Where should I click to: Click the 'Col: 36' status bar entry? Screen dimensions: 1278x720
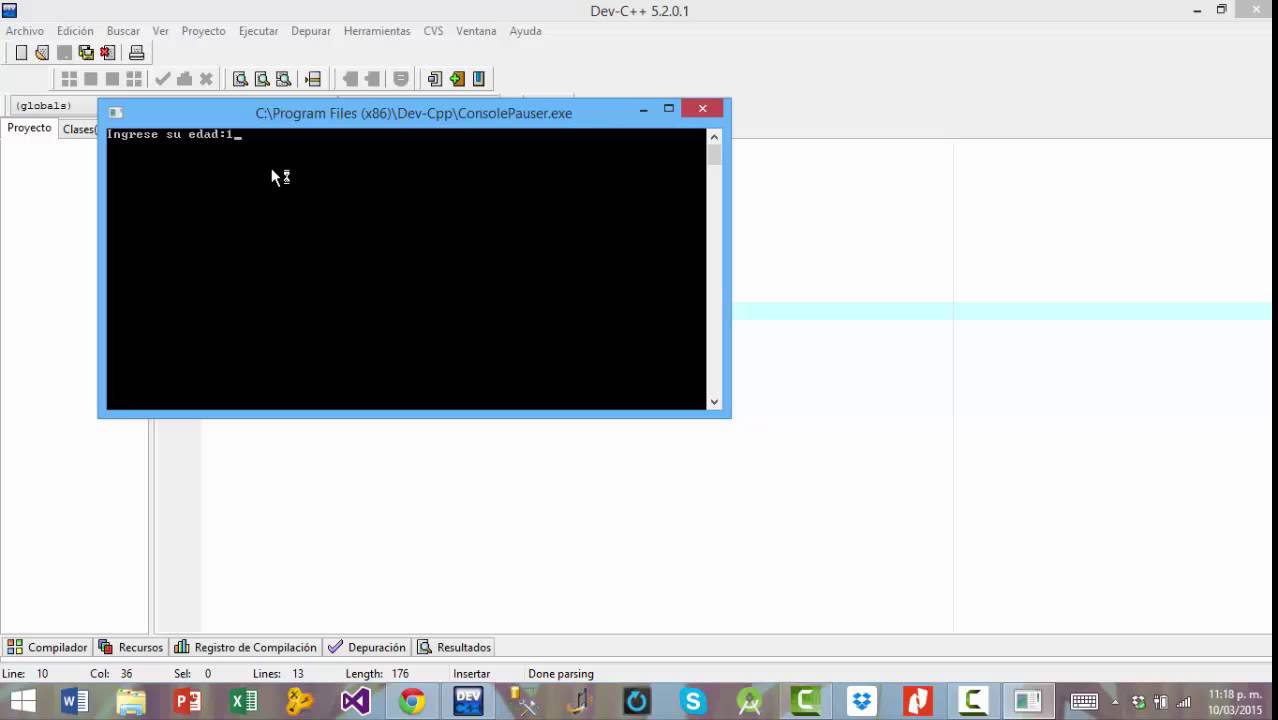[111, 674]
